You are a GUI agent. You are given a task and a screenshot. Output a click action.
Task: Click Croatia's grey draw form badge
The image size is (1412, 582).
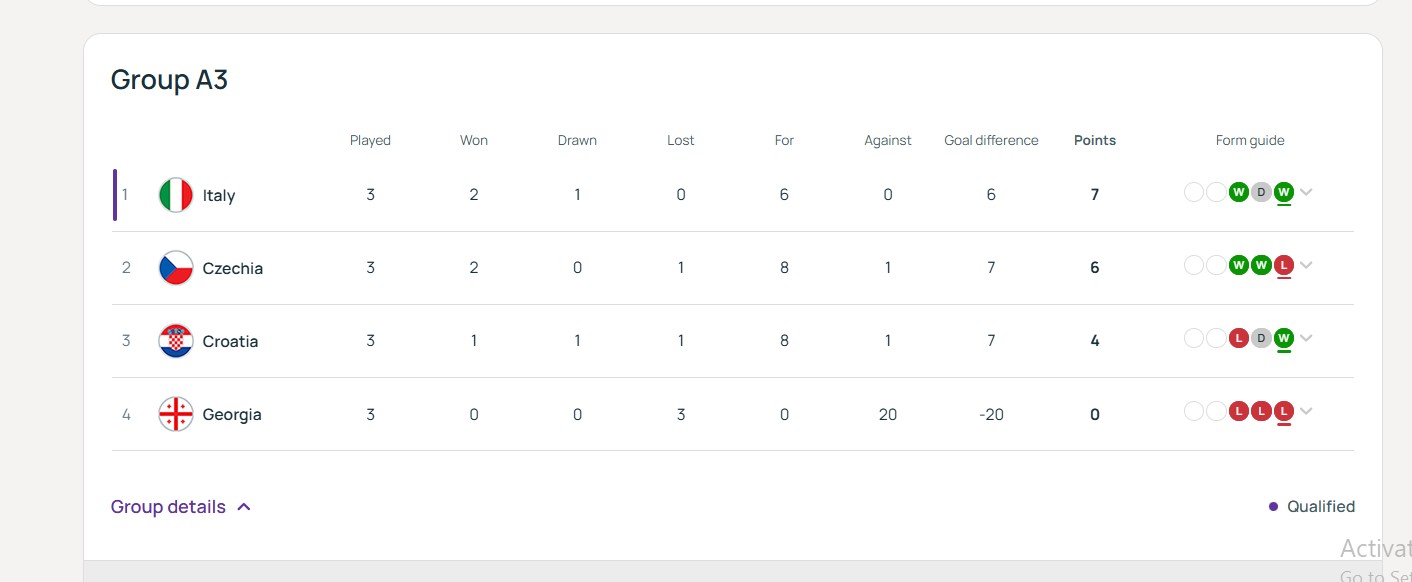pos(1261,338)
